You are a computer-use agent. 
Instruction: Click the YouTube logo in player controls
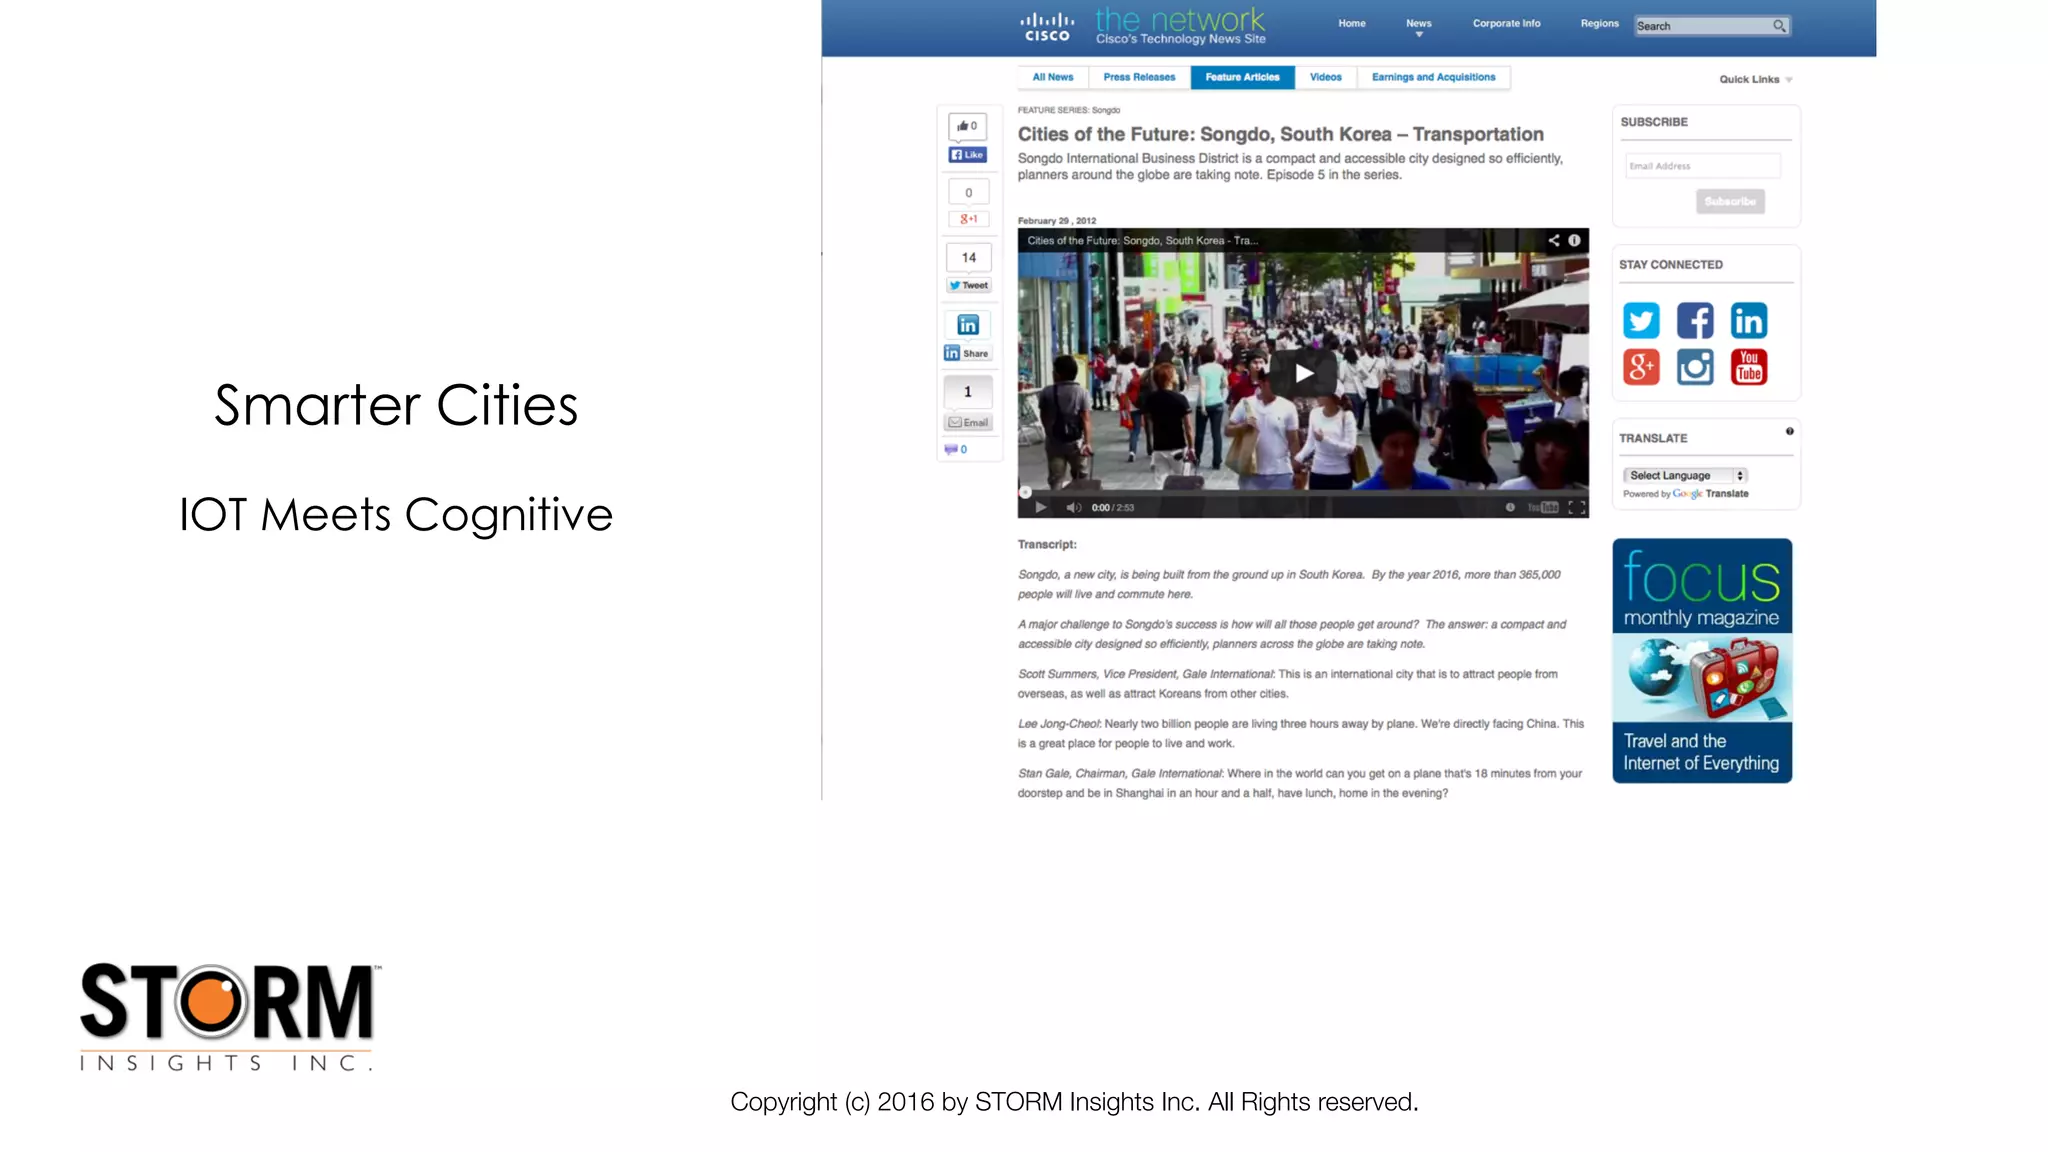[1543, 507]
